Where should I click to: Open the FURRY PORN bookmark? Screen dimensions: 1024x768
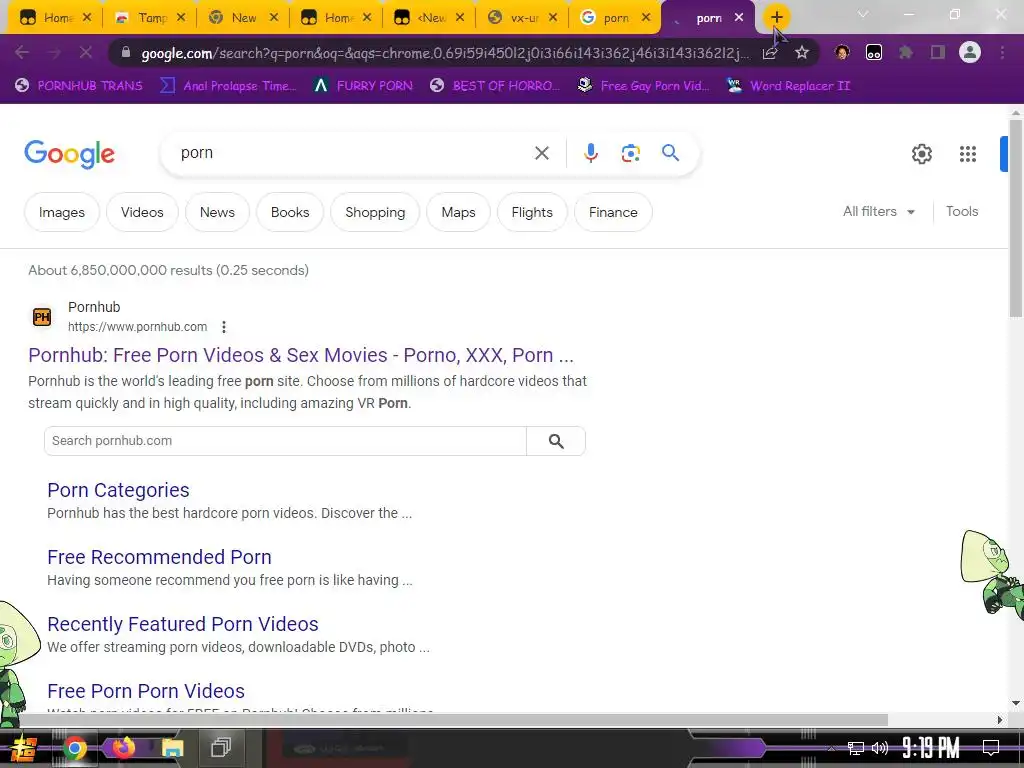coord(363,86)
